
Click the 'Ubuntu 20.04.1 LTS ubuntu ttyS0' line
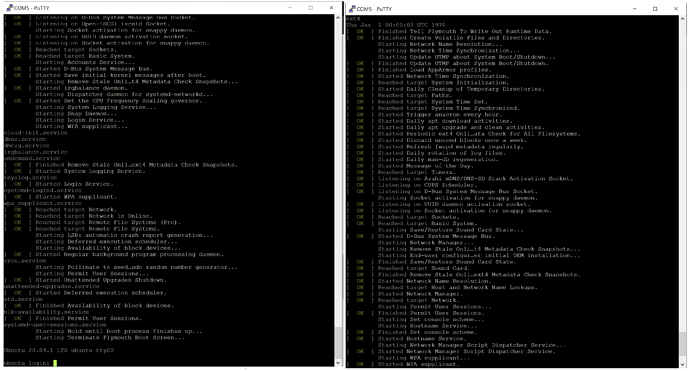click(59, 350)
